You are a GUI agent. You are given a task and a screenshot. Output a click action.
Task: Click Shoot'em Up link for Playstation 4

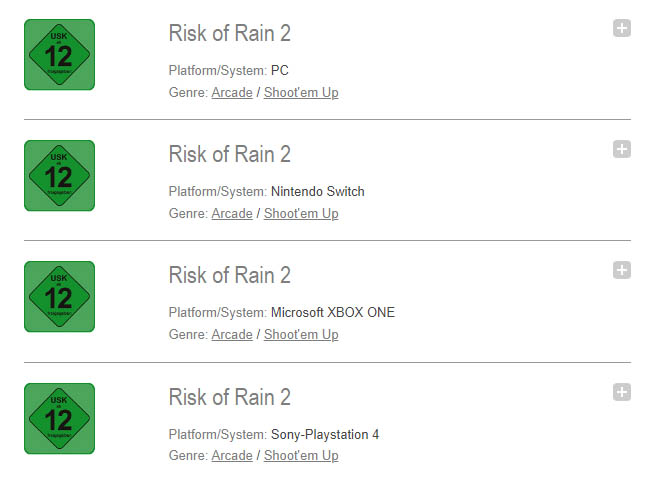(x=301, y=455)
